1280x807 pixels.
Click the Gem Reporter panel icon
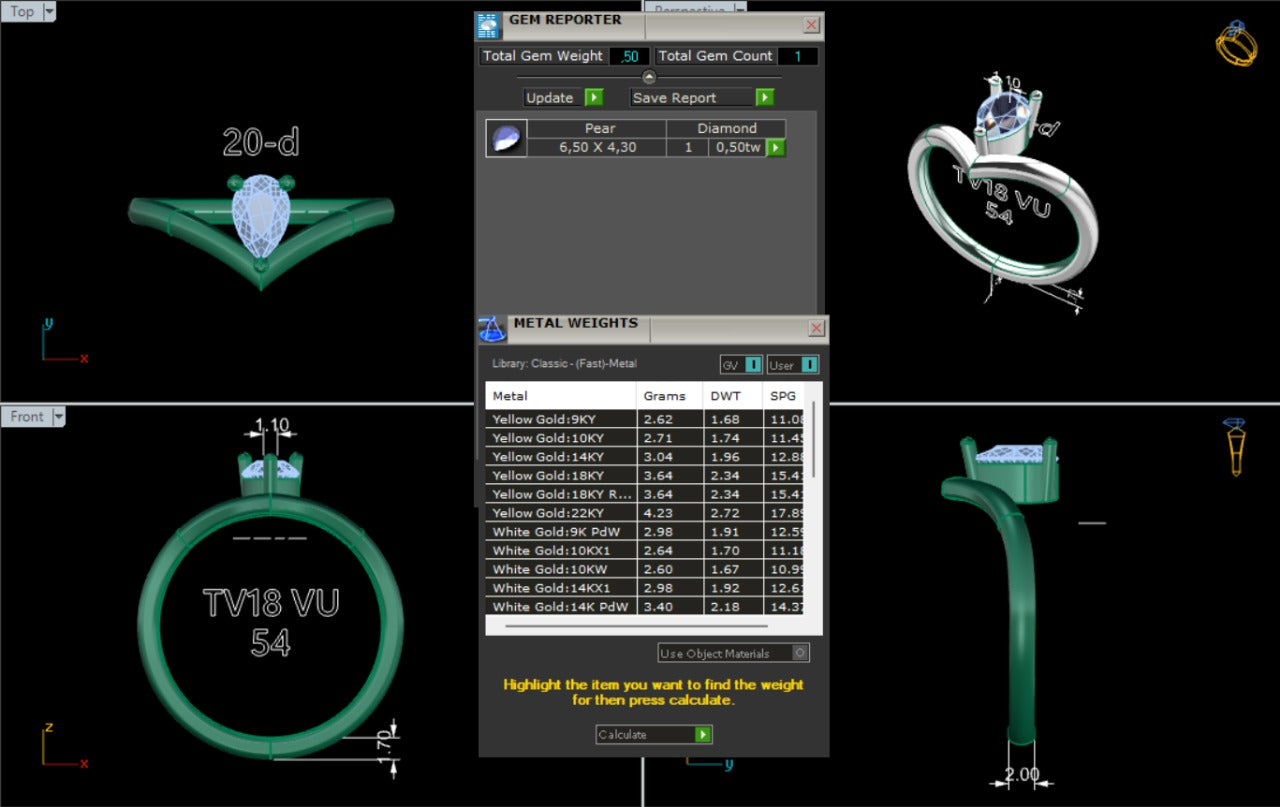tap(487, 25)
